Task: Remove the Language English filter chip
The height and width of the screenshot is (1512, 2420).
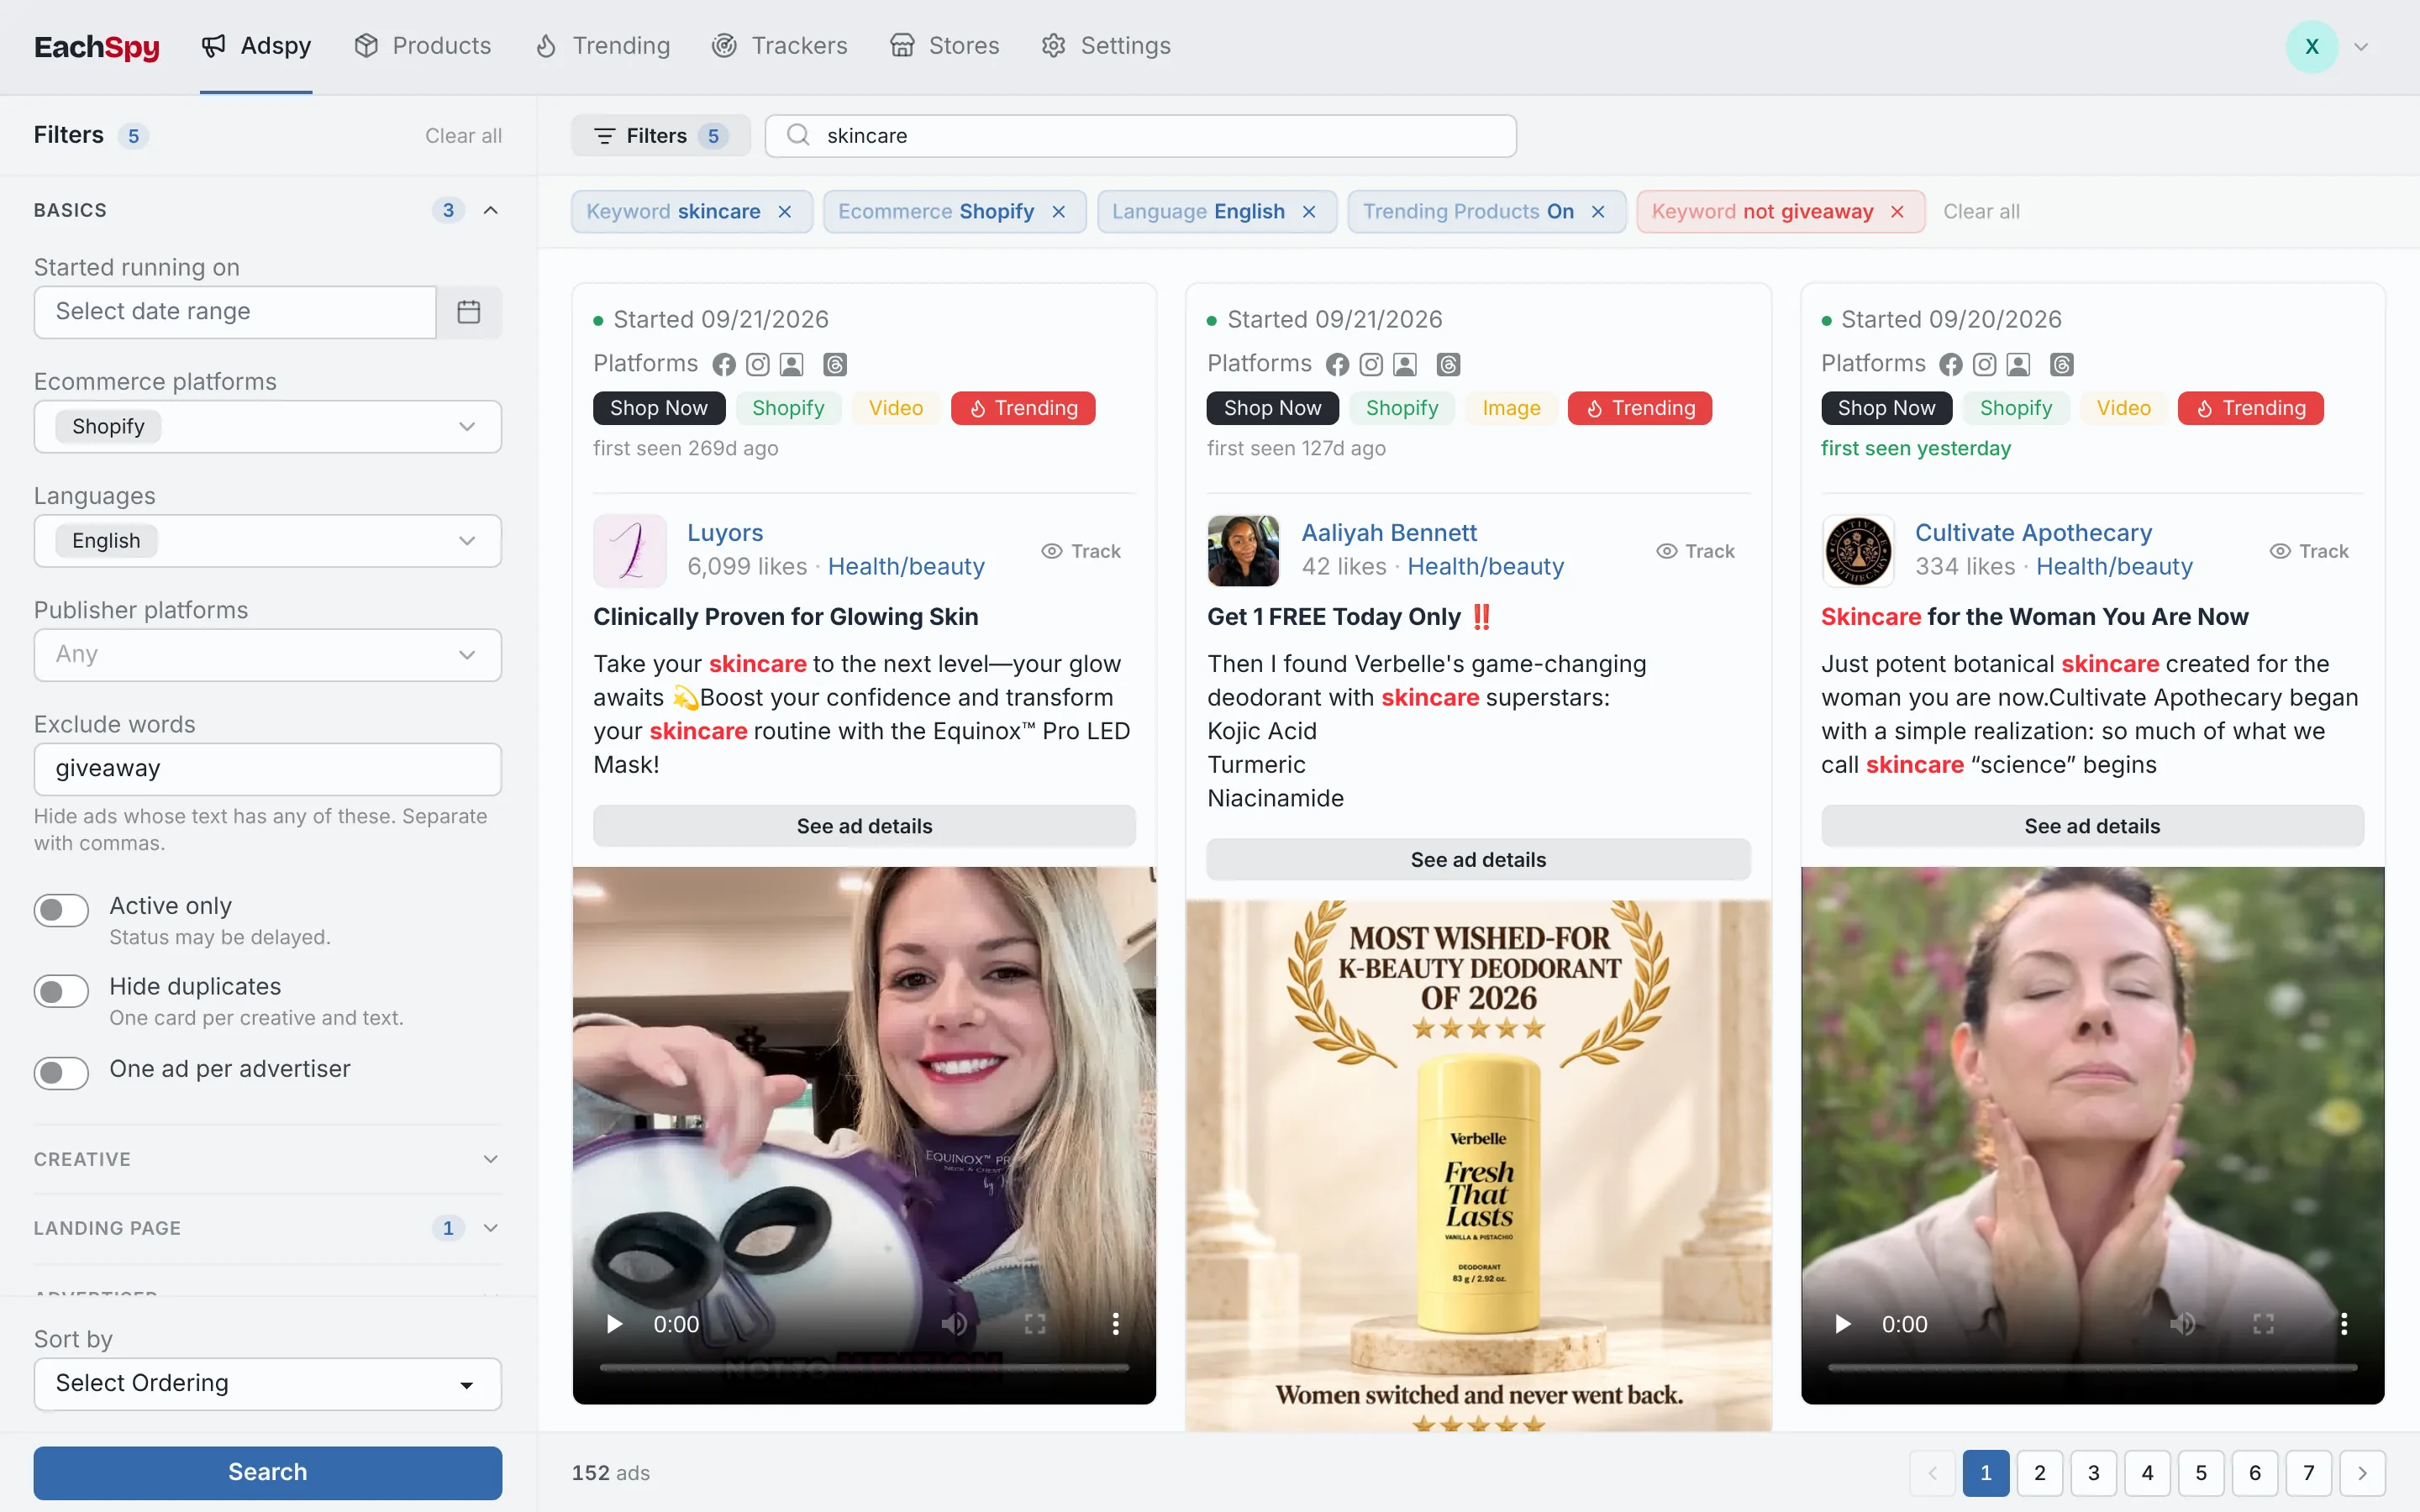Action: coord(1309,212)
